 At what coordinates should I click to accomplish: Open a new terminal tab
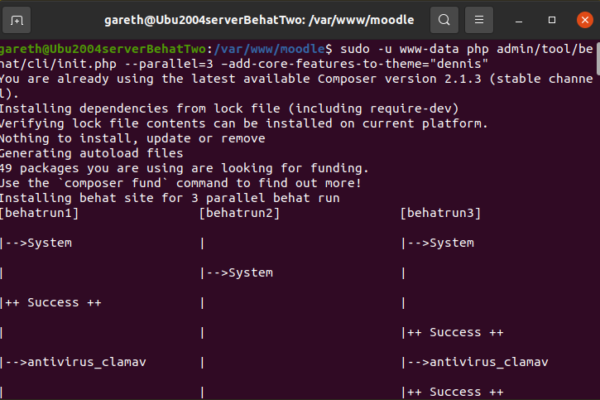(x=16, y=20)
